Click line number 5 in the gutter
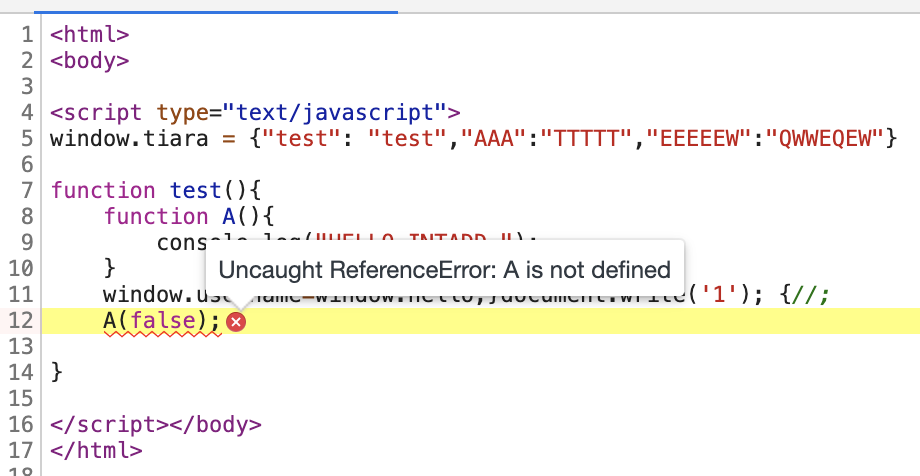The image size is (920, 476). tap(28, 139)
